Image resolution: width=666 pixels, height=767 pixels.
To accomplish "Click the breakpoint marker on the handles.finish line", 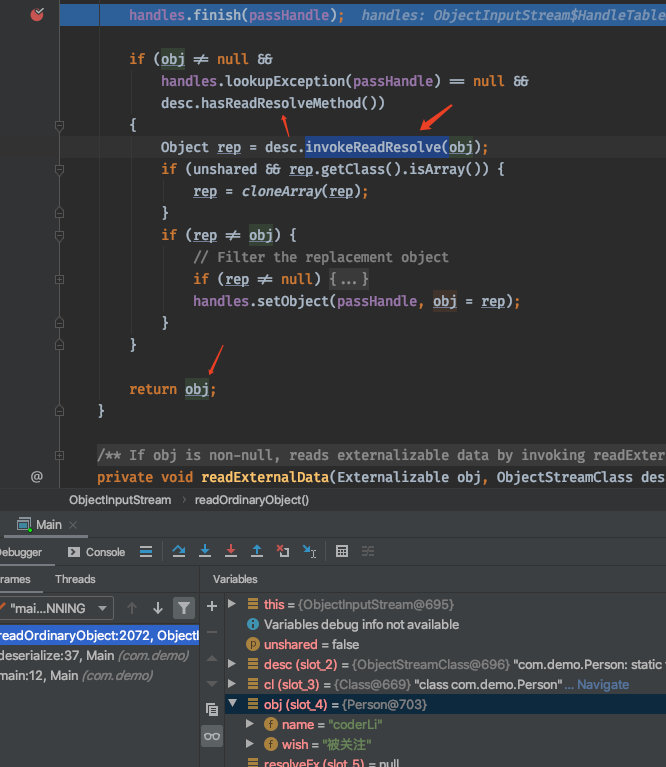I will click(x=37, y=15).
